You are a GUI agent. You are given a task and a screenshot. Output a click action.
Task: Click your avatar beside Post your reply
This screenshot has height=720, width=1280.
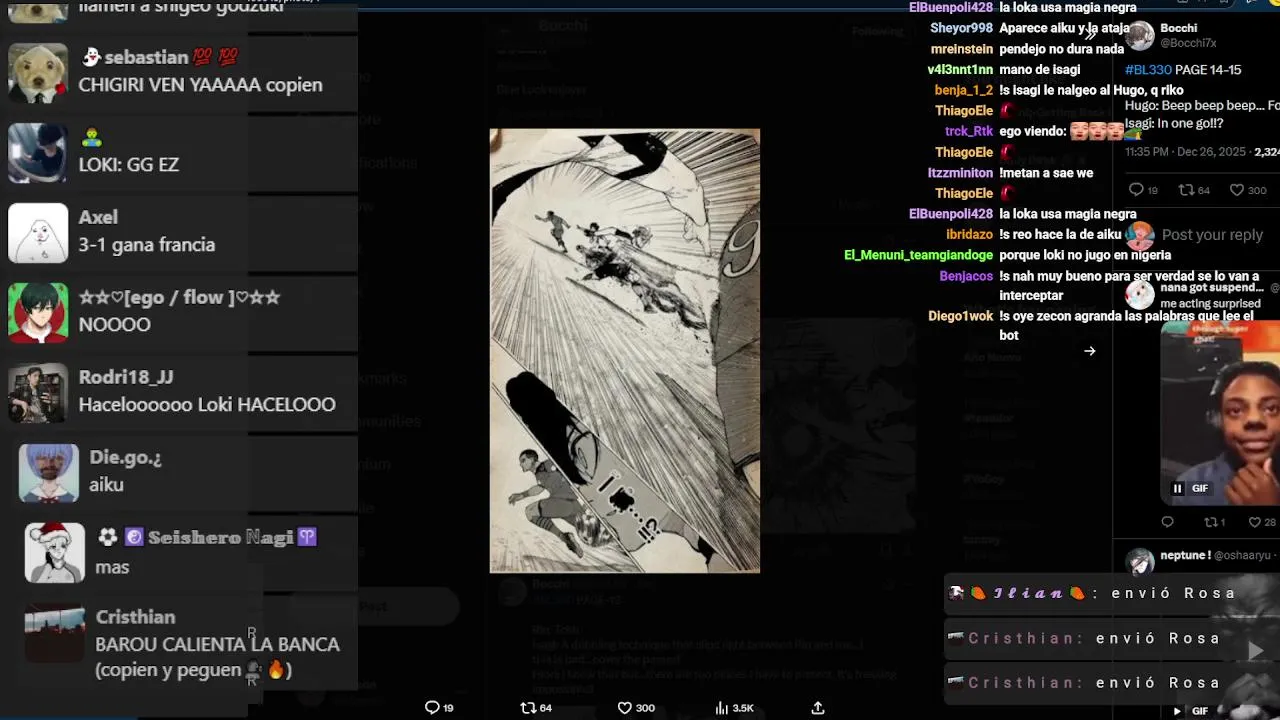coord(1140,235)
